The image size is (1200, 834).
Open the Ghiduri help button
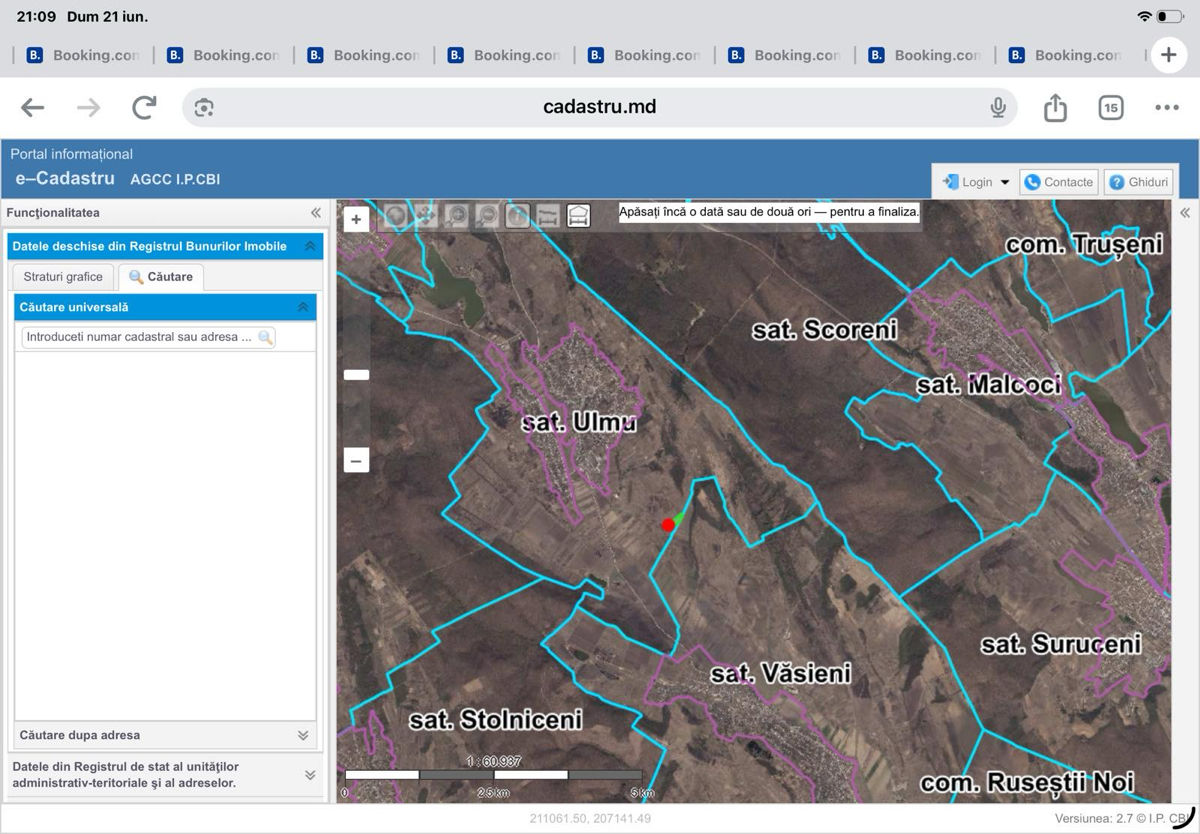tap(1139, 182)
